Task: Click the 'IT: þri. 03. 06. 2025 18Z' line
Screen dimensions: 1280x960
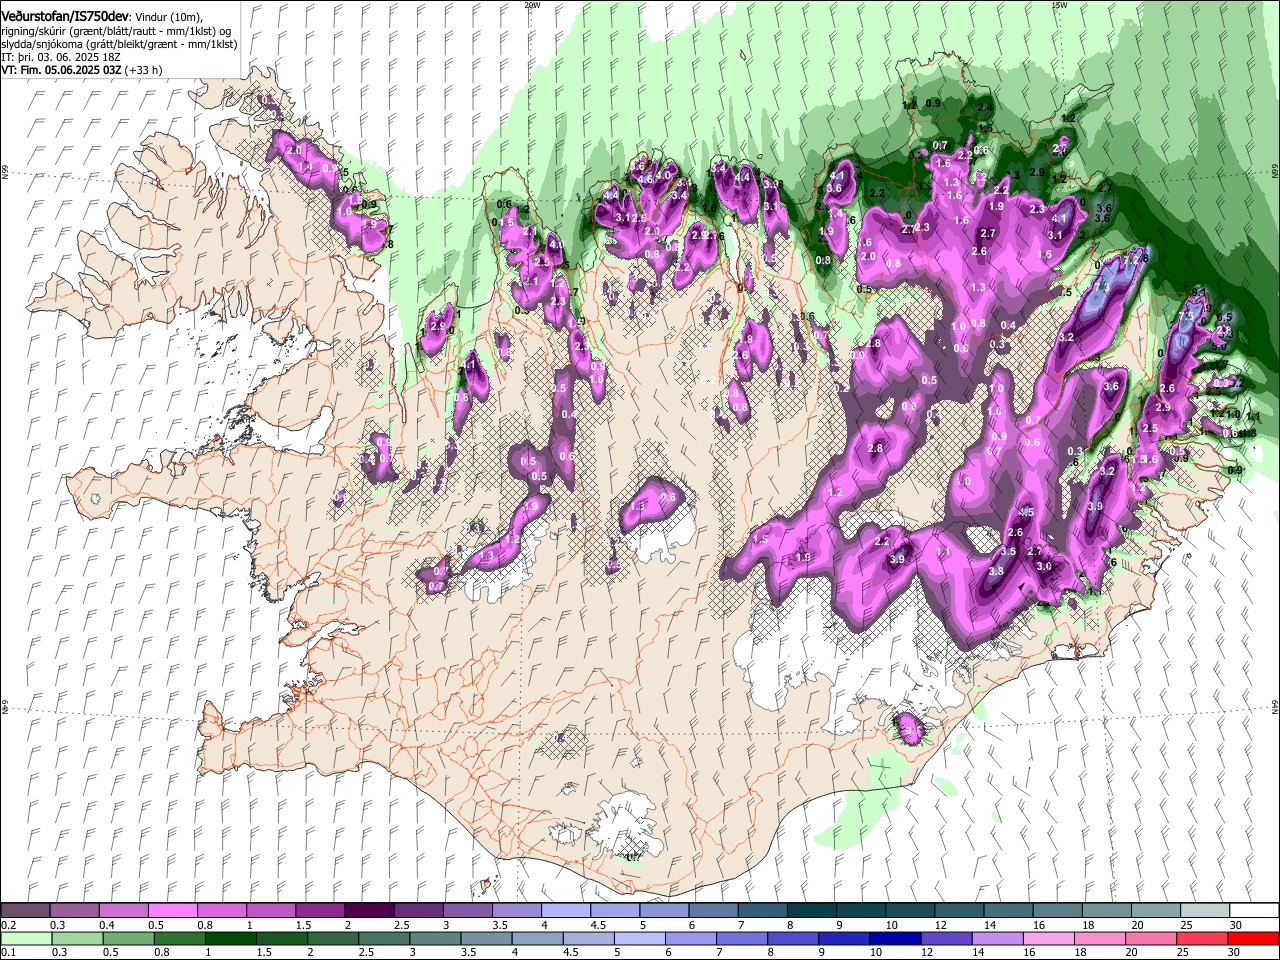Action: [x=61, y=57]
